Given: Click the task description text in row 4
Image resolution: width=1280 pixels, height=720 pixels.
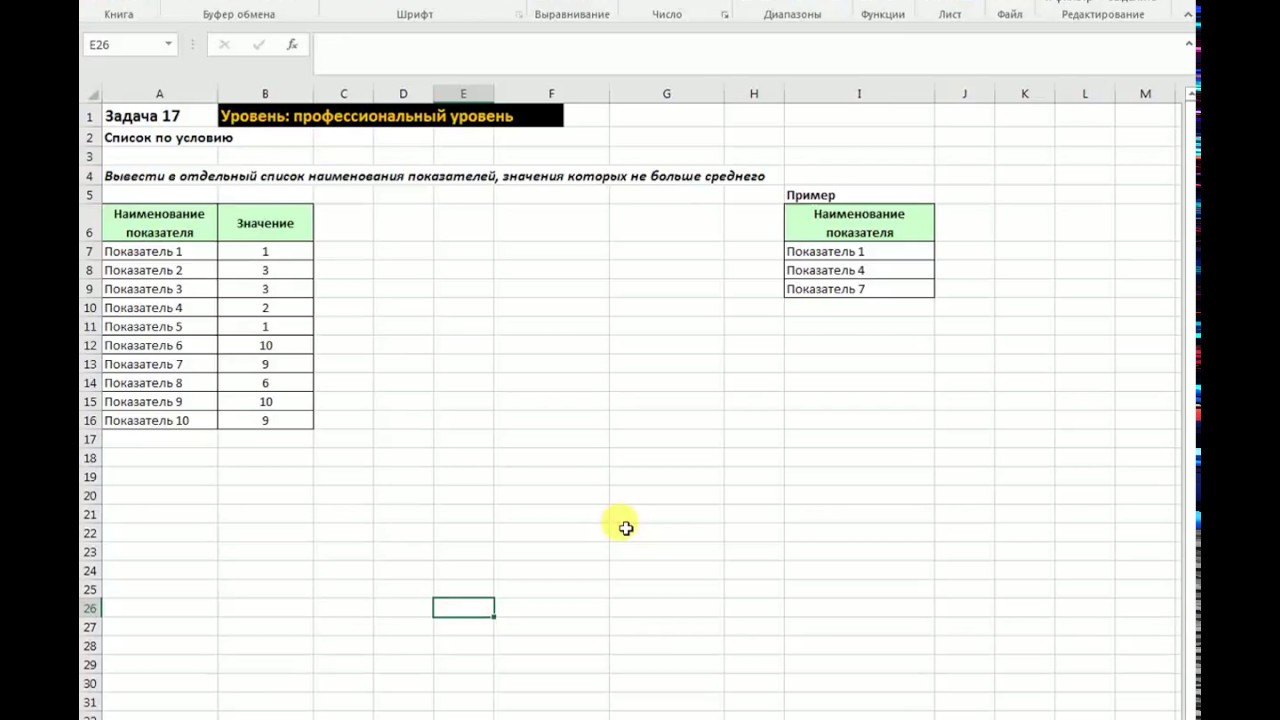Looking at the screenshot, I should [434, 176].
